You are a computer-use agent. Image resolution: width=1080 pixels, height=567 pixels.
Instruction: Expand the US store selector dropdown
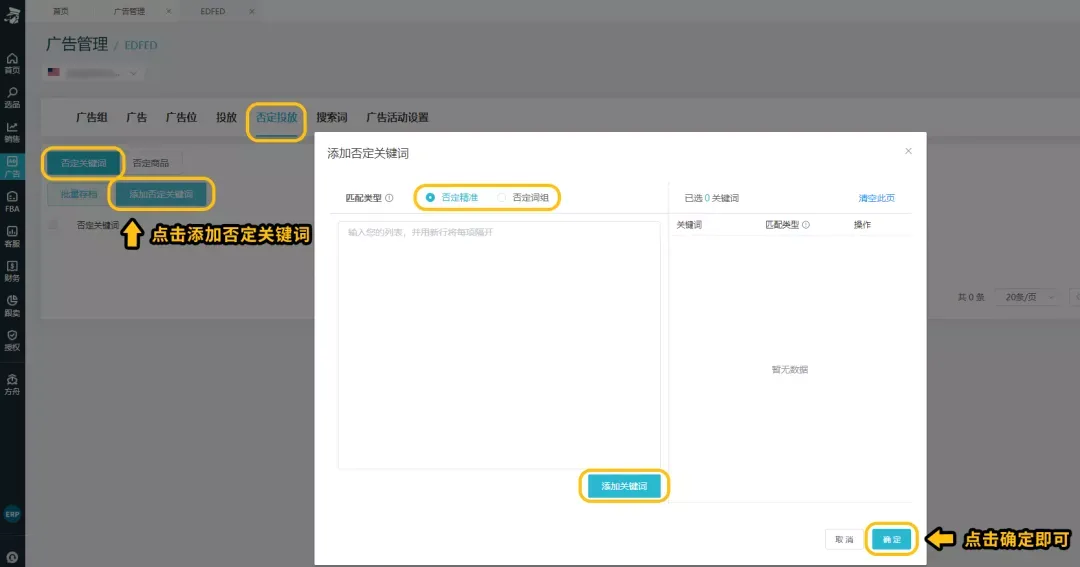click(95, 73)
